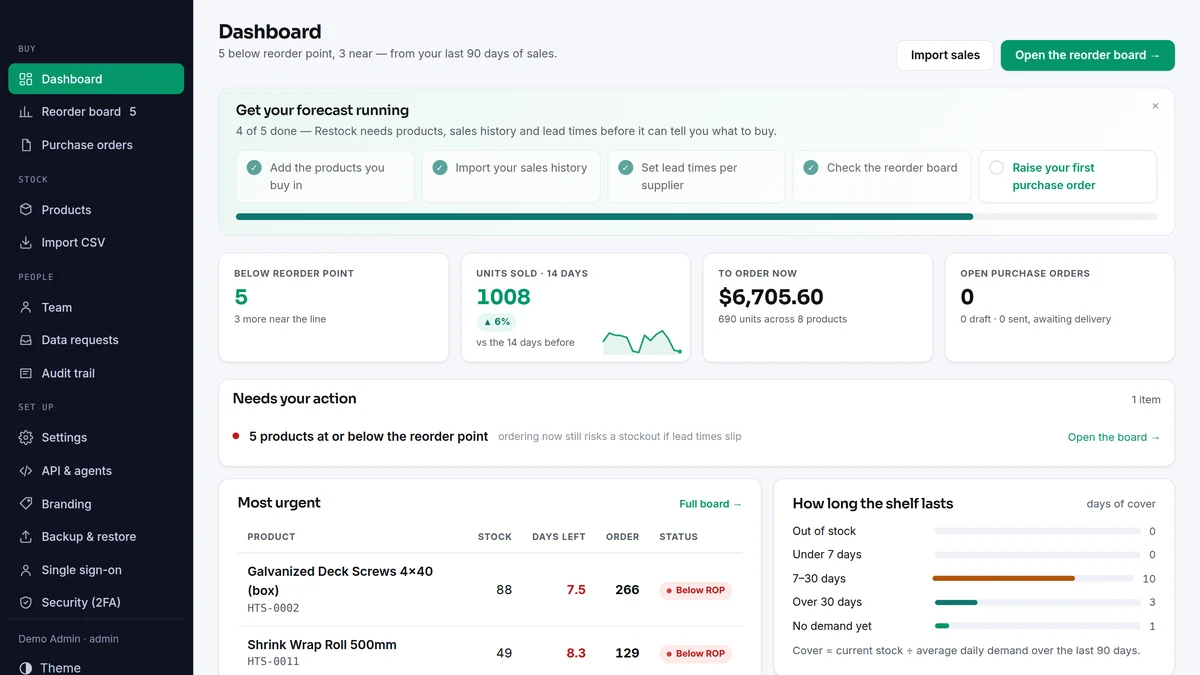The image size is (1200, 675).
Task: Click the order quantity '266'
Action: pos(627,590)
